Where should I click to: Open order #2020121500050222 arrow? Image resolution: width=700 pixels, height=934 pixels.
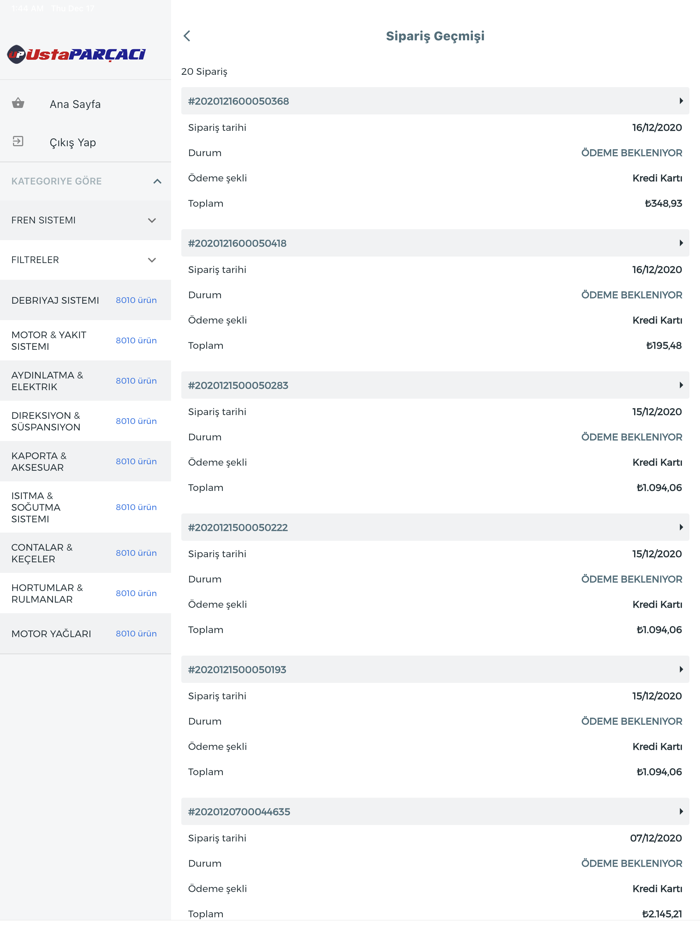(x=681, y=527)
